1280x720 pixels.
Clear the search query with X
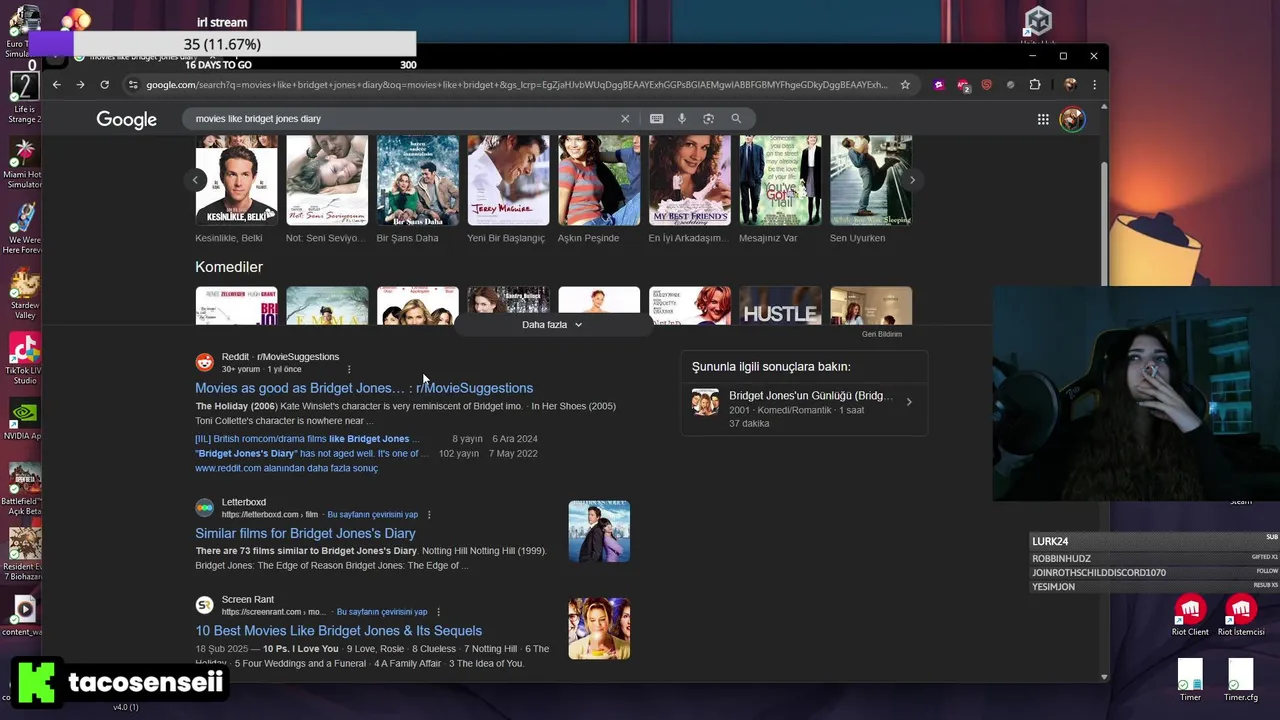625,118
